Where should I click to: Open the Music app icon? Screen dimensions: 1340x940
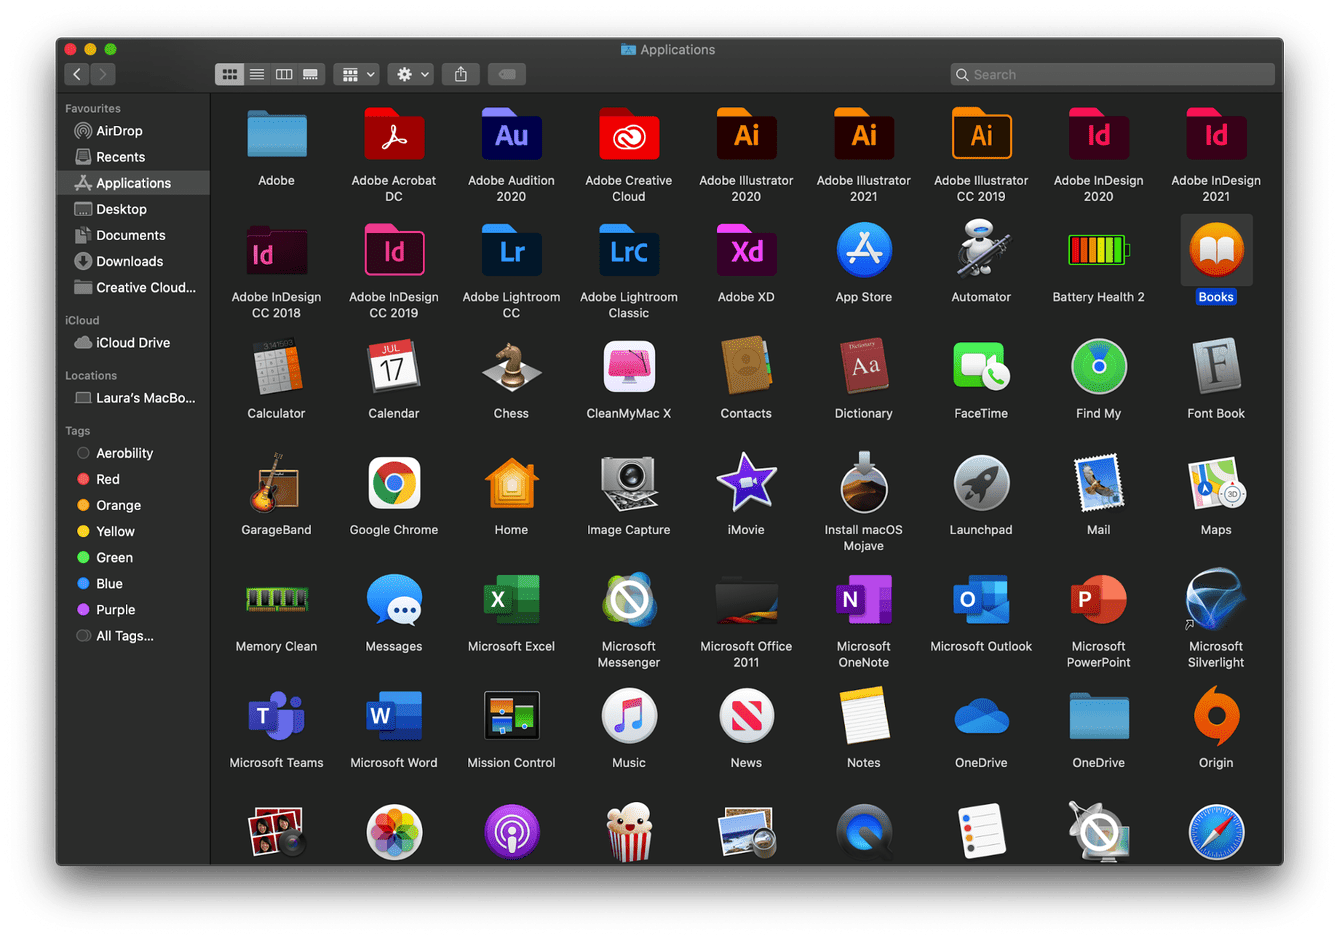coord(629,716)
